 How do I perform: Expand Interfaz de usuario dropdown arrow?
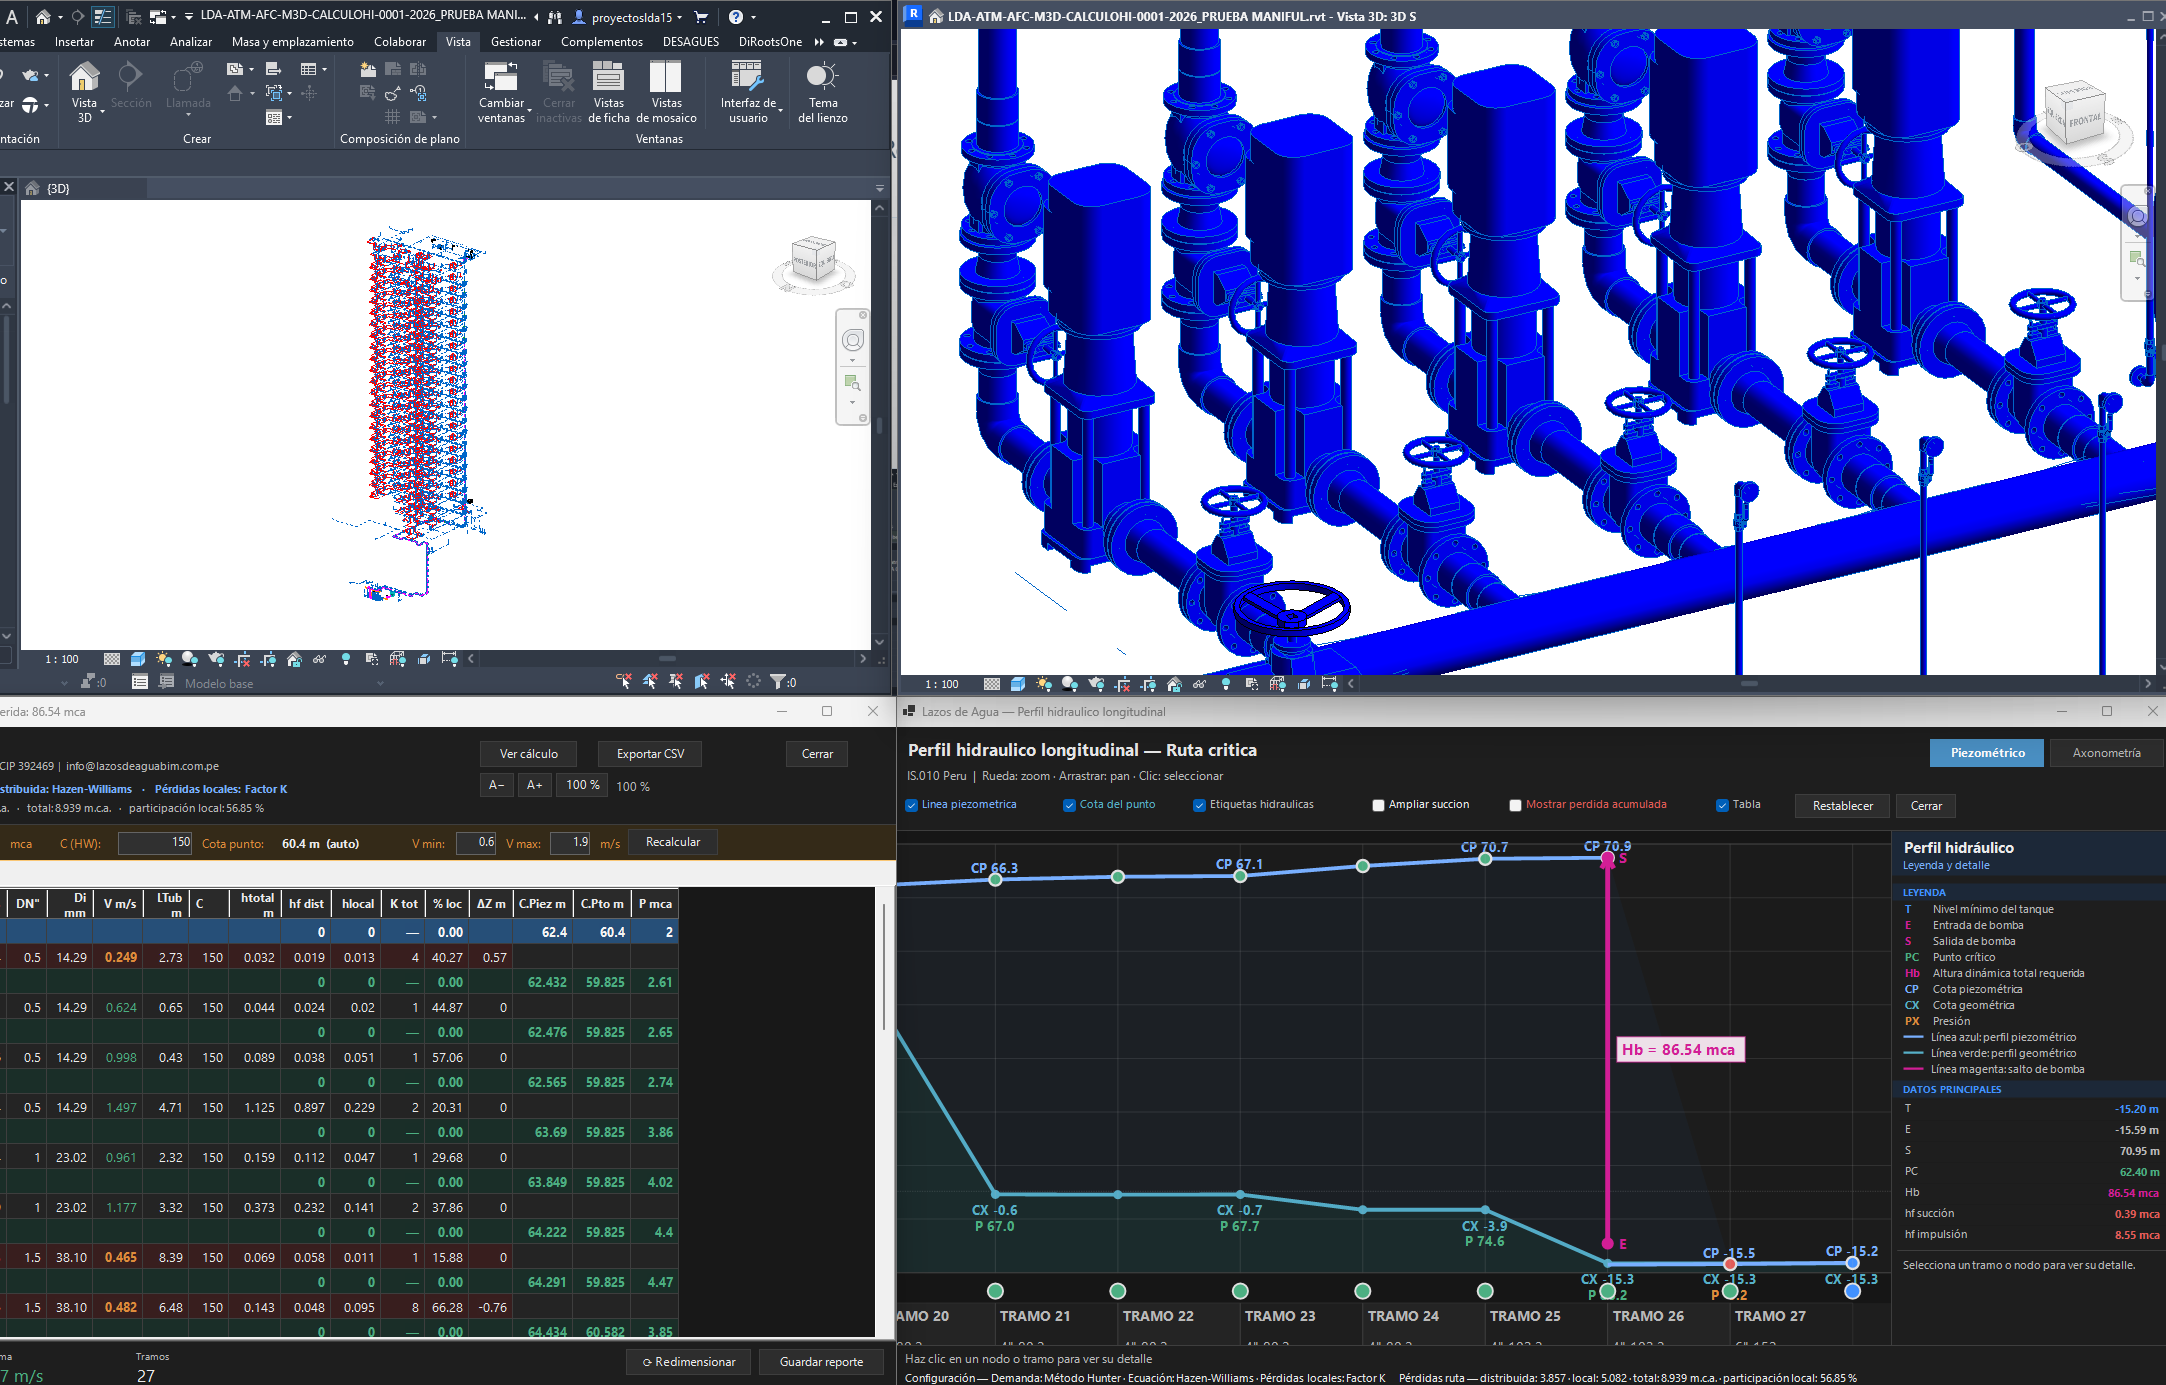tap(780, 110)
